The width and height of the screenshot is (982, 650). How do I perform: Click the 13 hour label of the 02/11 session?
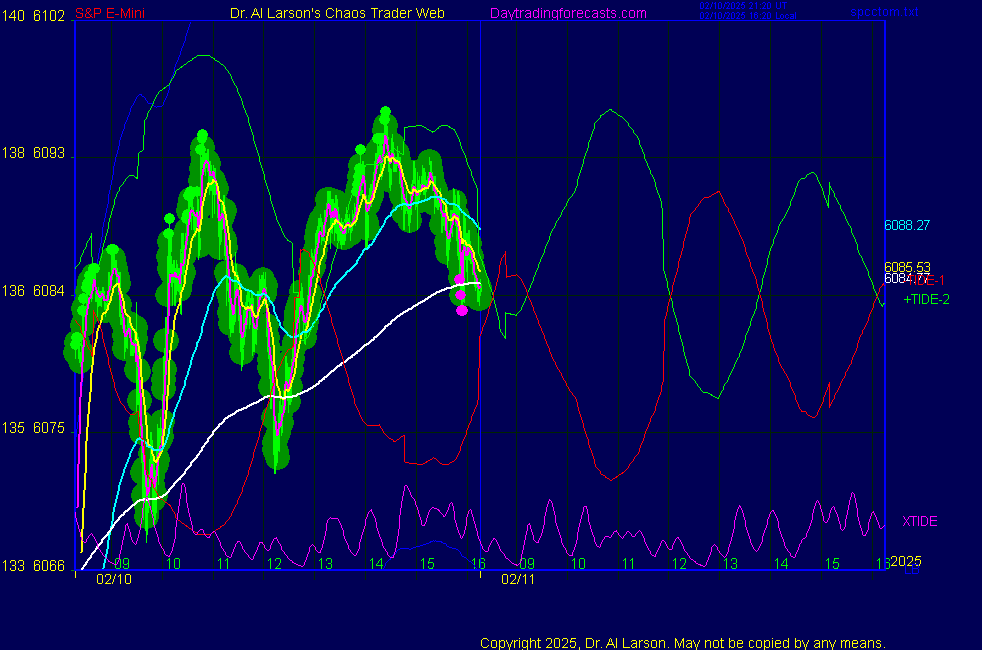(730, 564)
